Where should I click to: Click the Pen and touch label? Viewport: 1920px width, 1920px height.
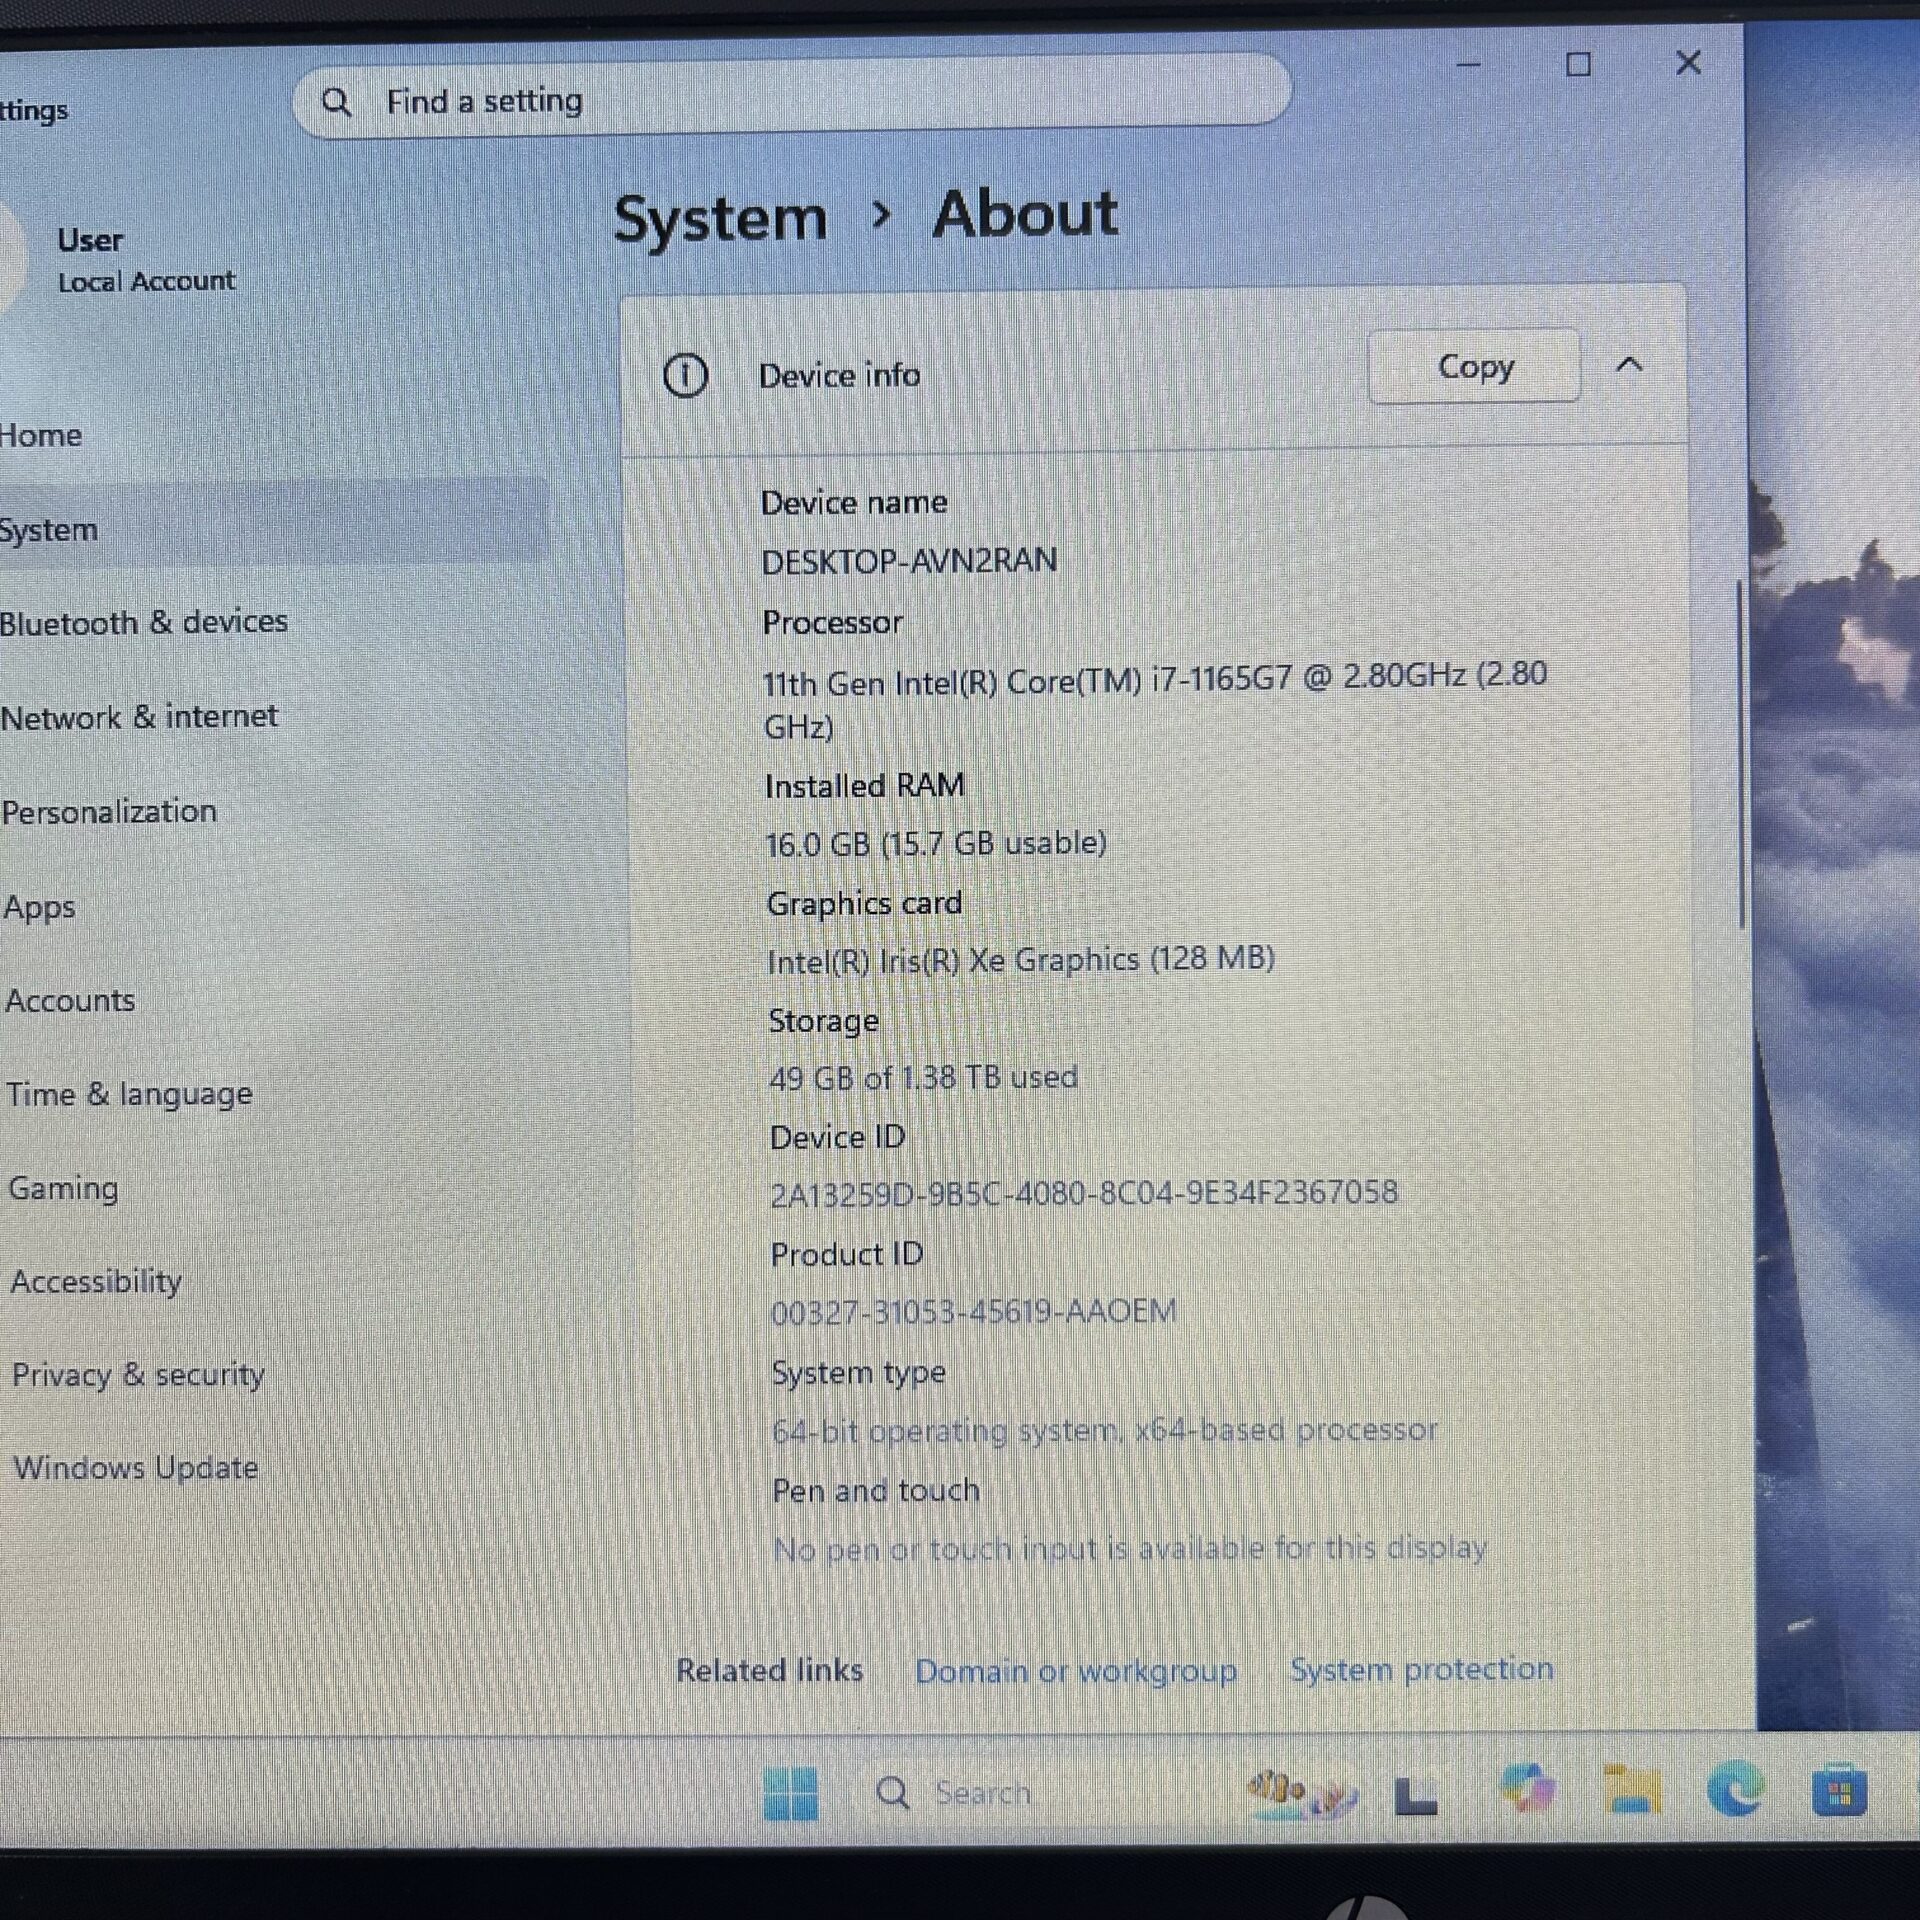875,1491
